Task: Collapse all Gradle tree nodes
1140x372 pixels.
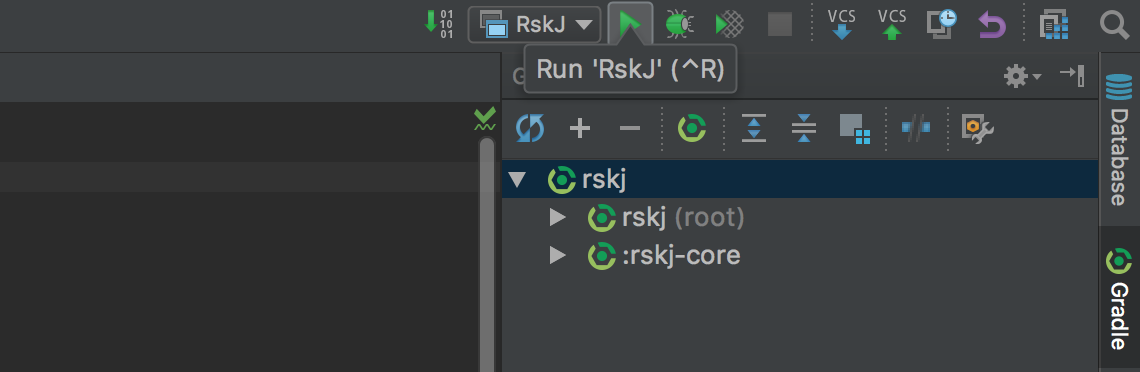Action: [803, 129]
